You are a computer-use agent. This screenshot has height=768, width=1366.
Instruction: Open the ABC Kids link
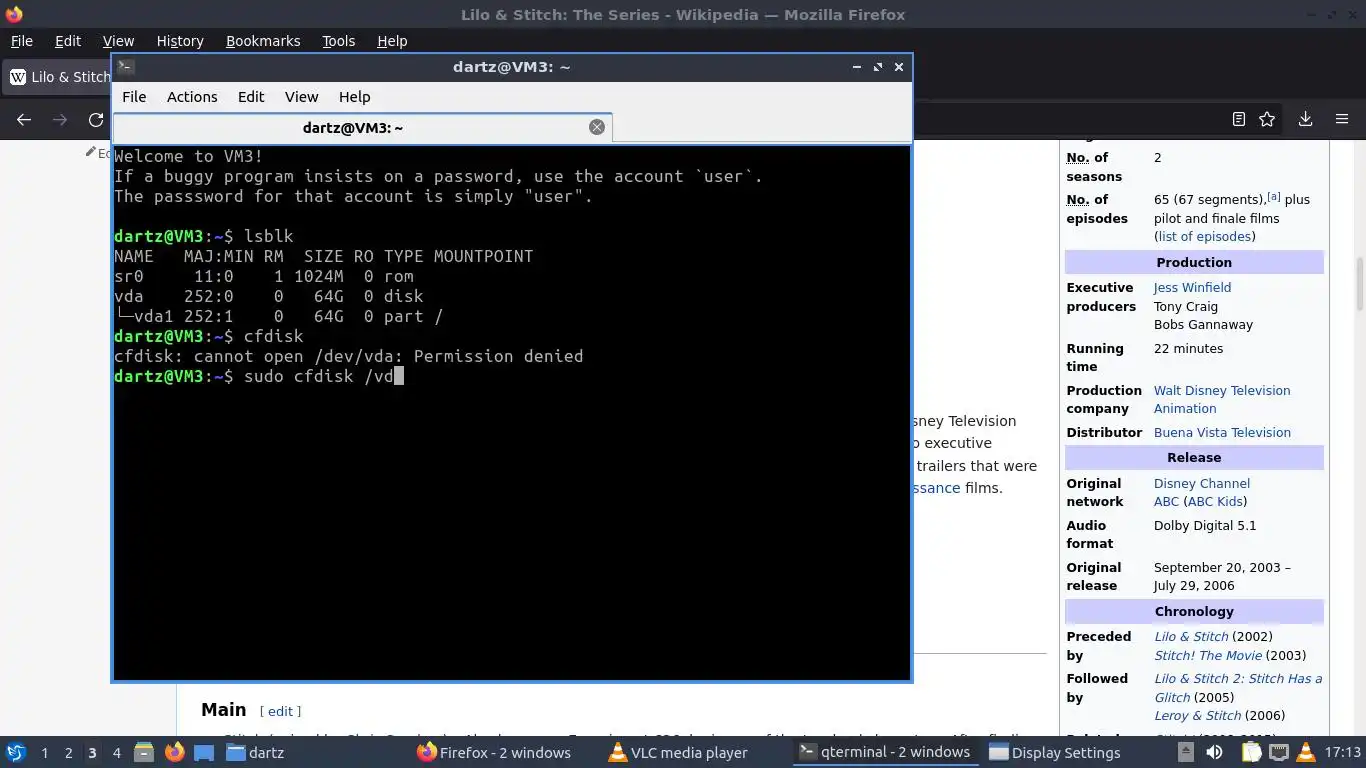pyautogui.click(x=1215, y=502)
